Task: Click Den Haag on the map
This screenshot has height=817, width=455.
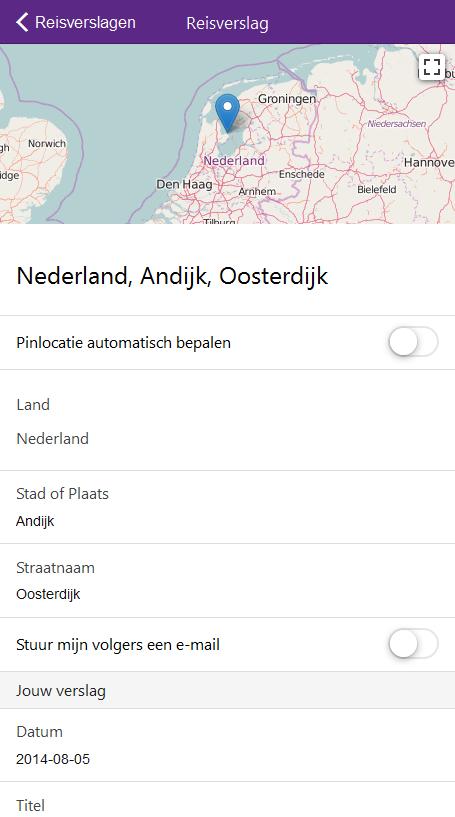Action: pos(185,184)
